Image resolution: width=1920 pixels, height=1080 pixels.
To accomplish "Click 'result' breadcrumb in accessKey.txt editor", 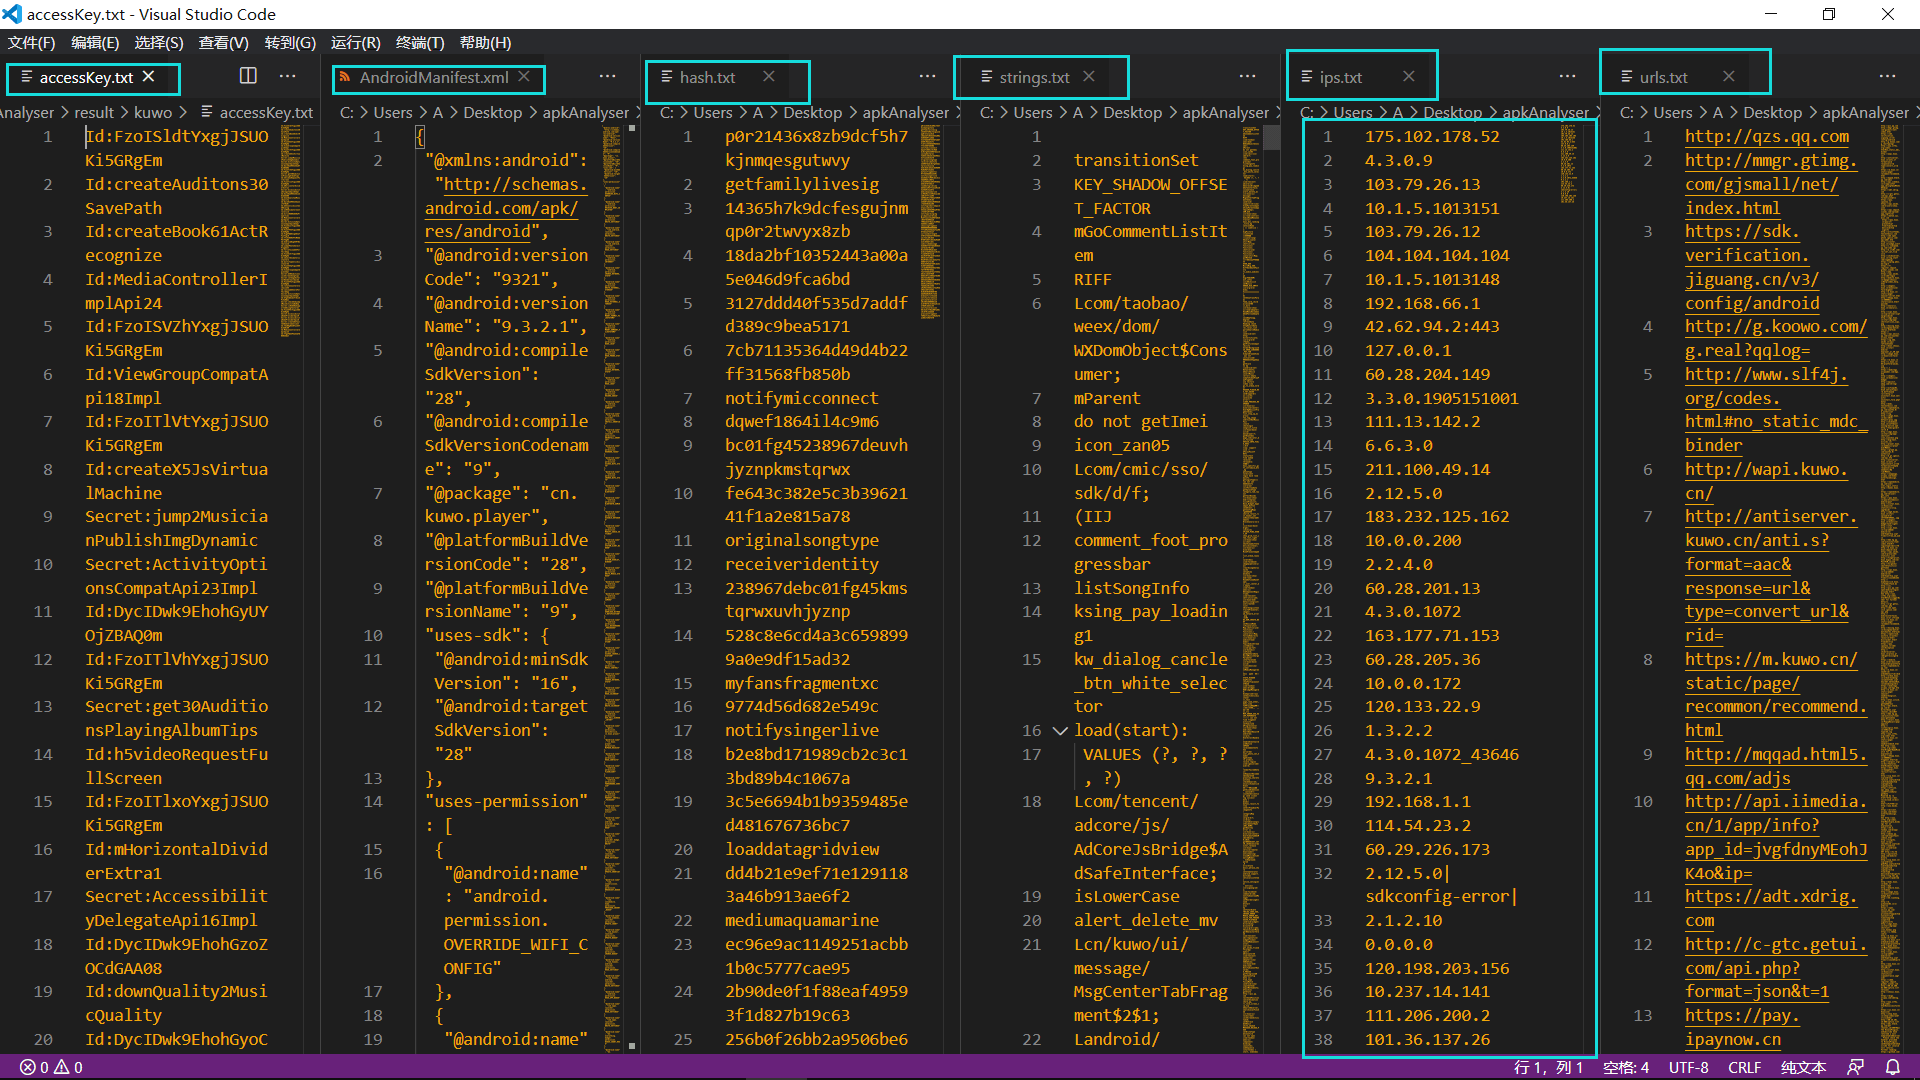I will [94, 112].
